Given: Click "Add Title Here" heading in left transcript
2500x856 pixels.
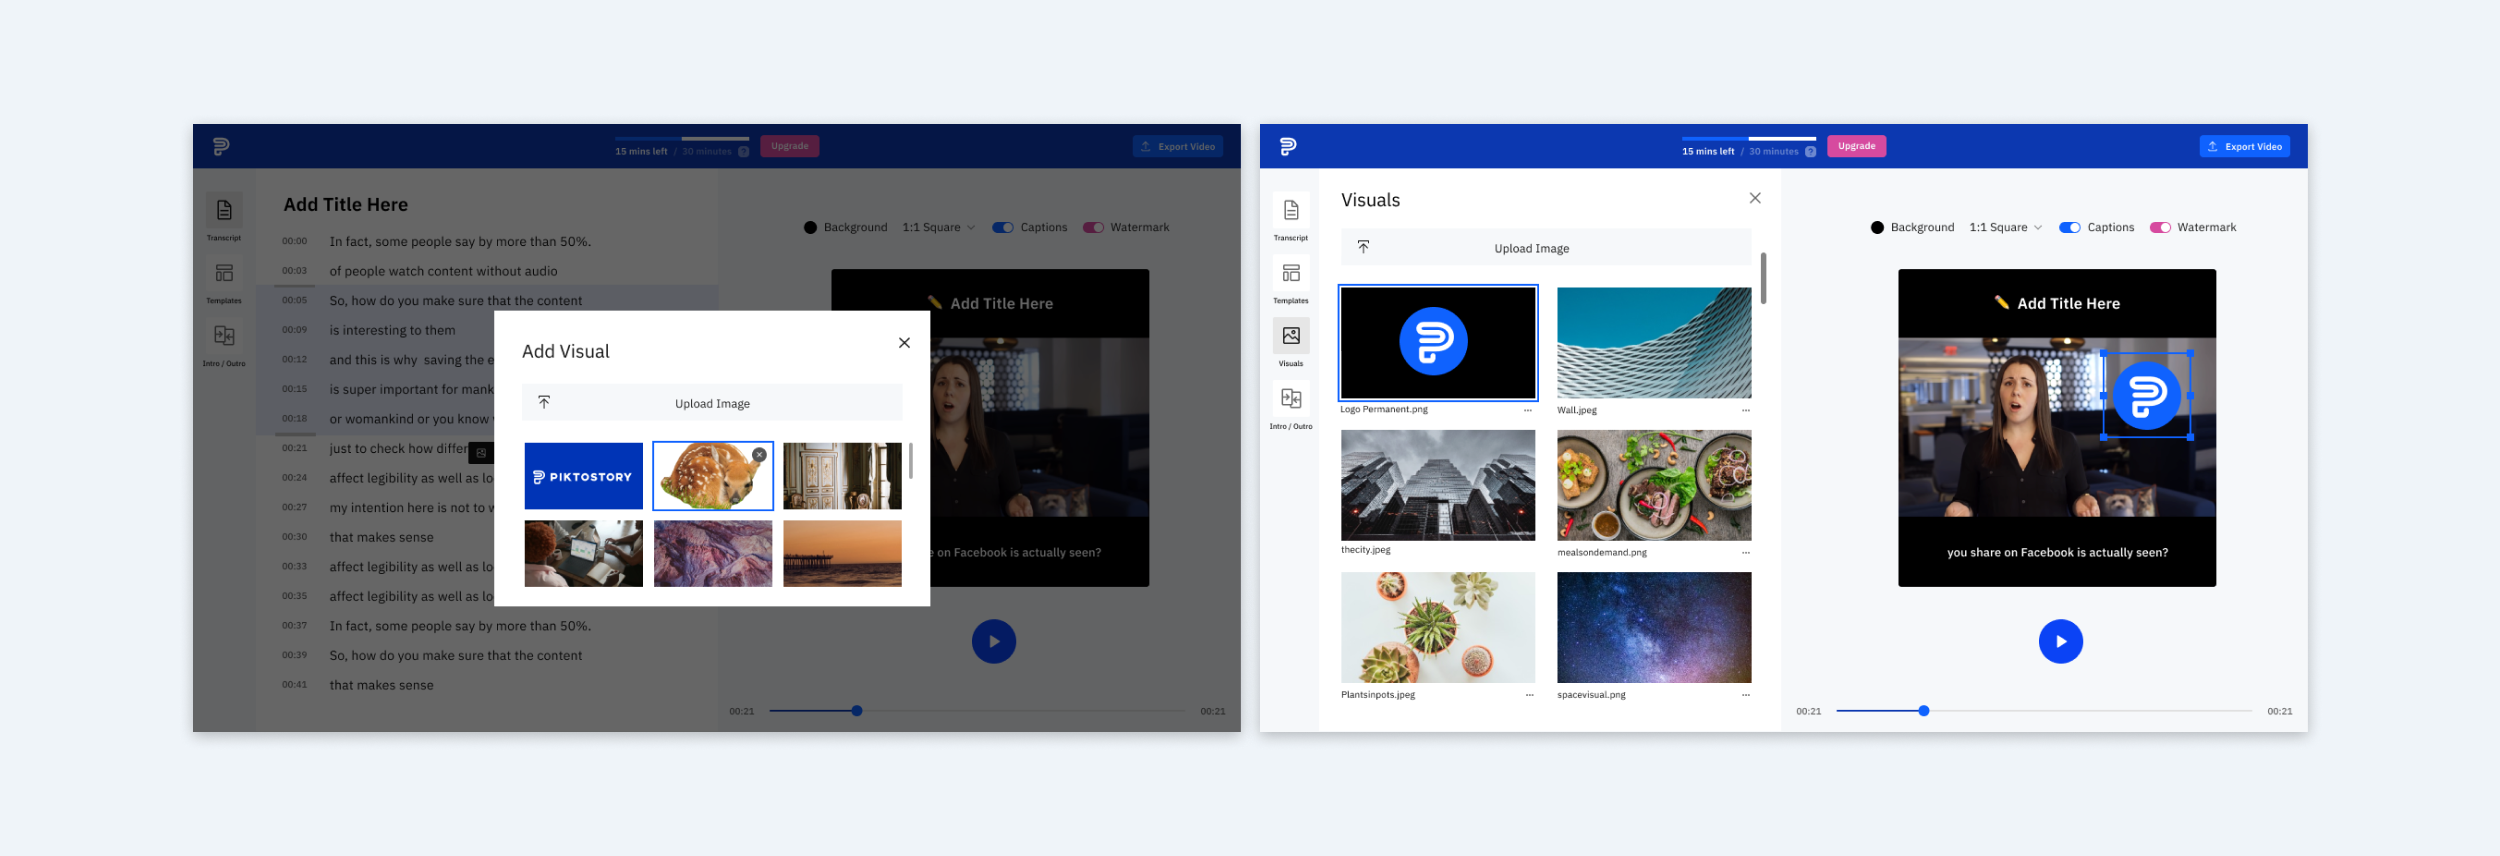Looking at the screenshot, I should [x=346, y=204].
